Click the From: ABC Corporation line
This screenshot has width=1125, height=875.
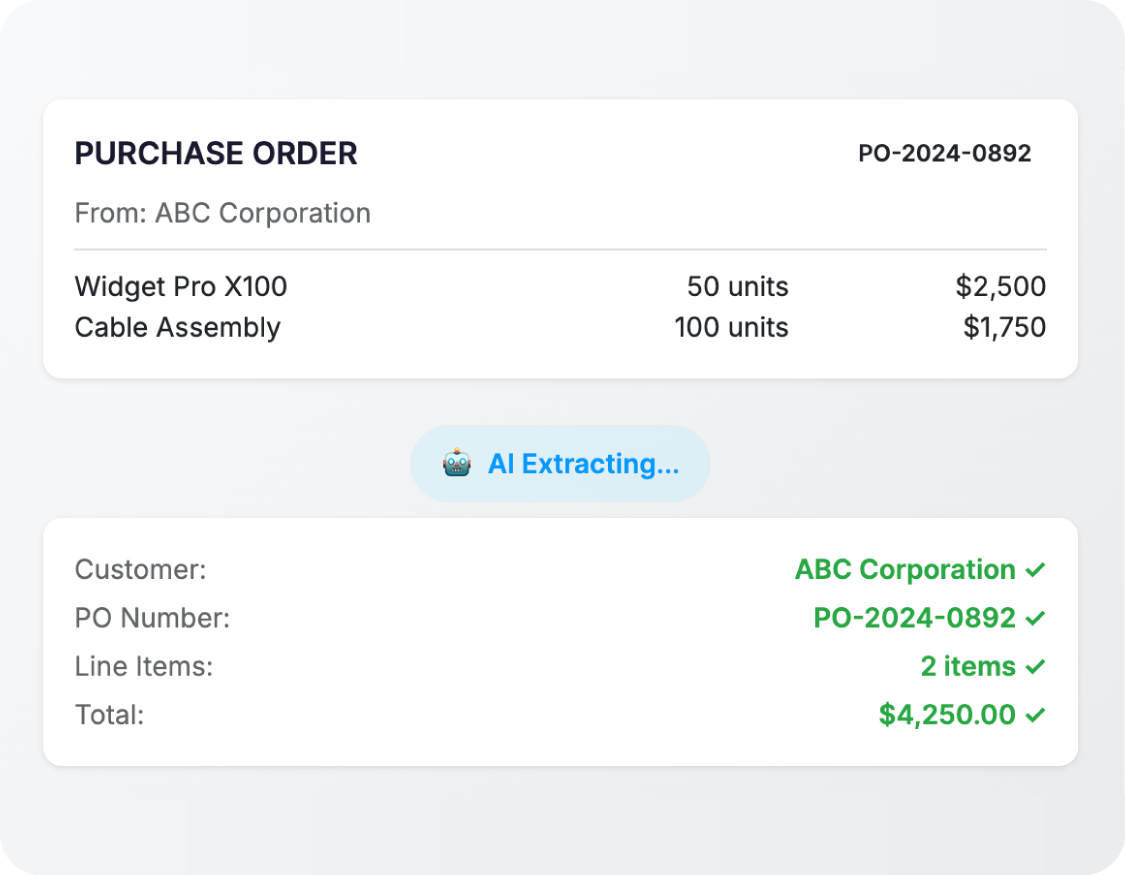click(223, 213)
